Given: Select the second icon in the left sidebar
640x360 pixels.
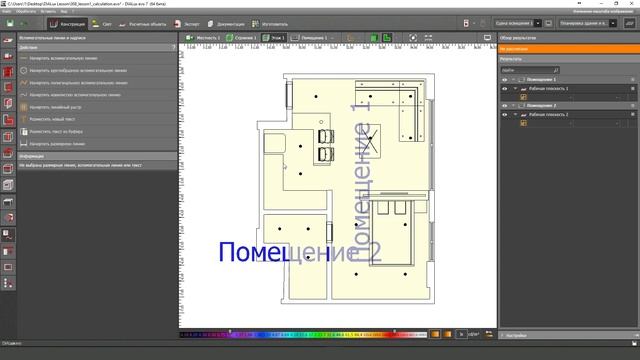Looking at the screenshot, I should pos(8,56).
